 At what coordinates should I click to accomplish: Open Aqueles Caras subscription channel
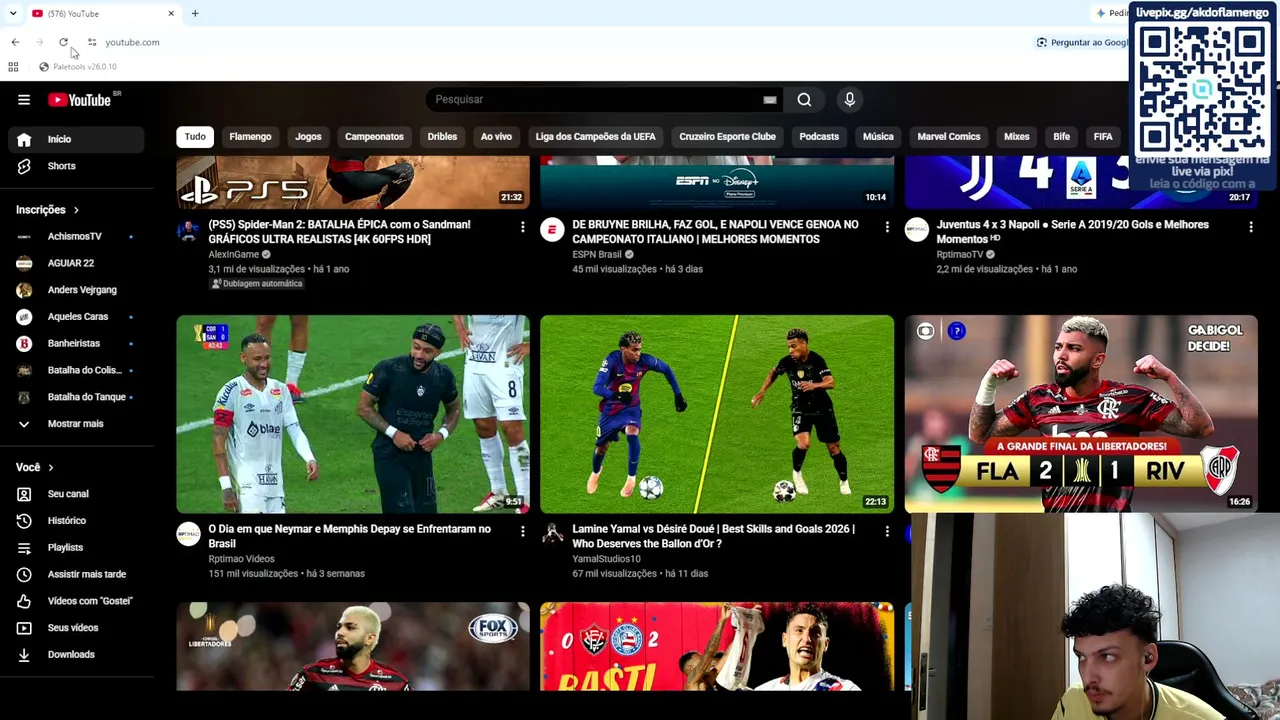76,317
